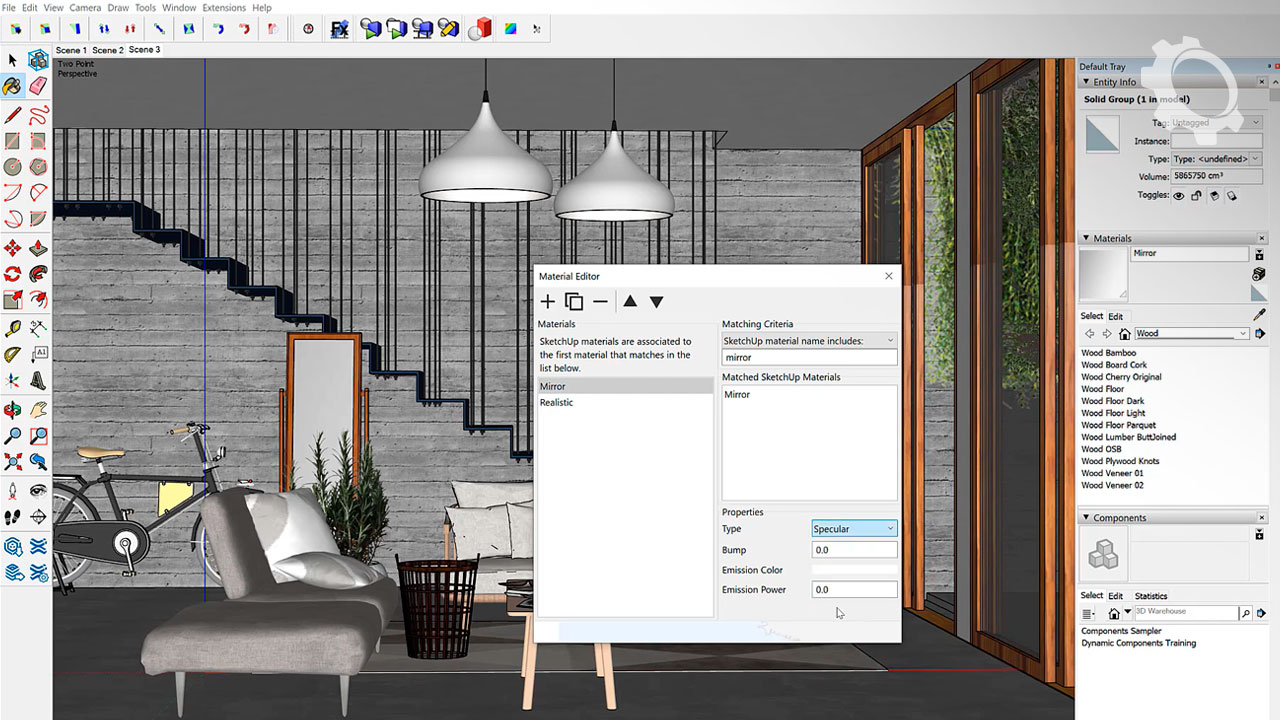
Task: Add a new material in Material Editor
Action: [x=547, y=302]
